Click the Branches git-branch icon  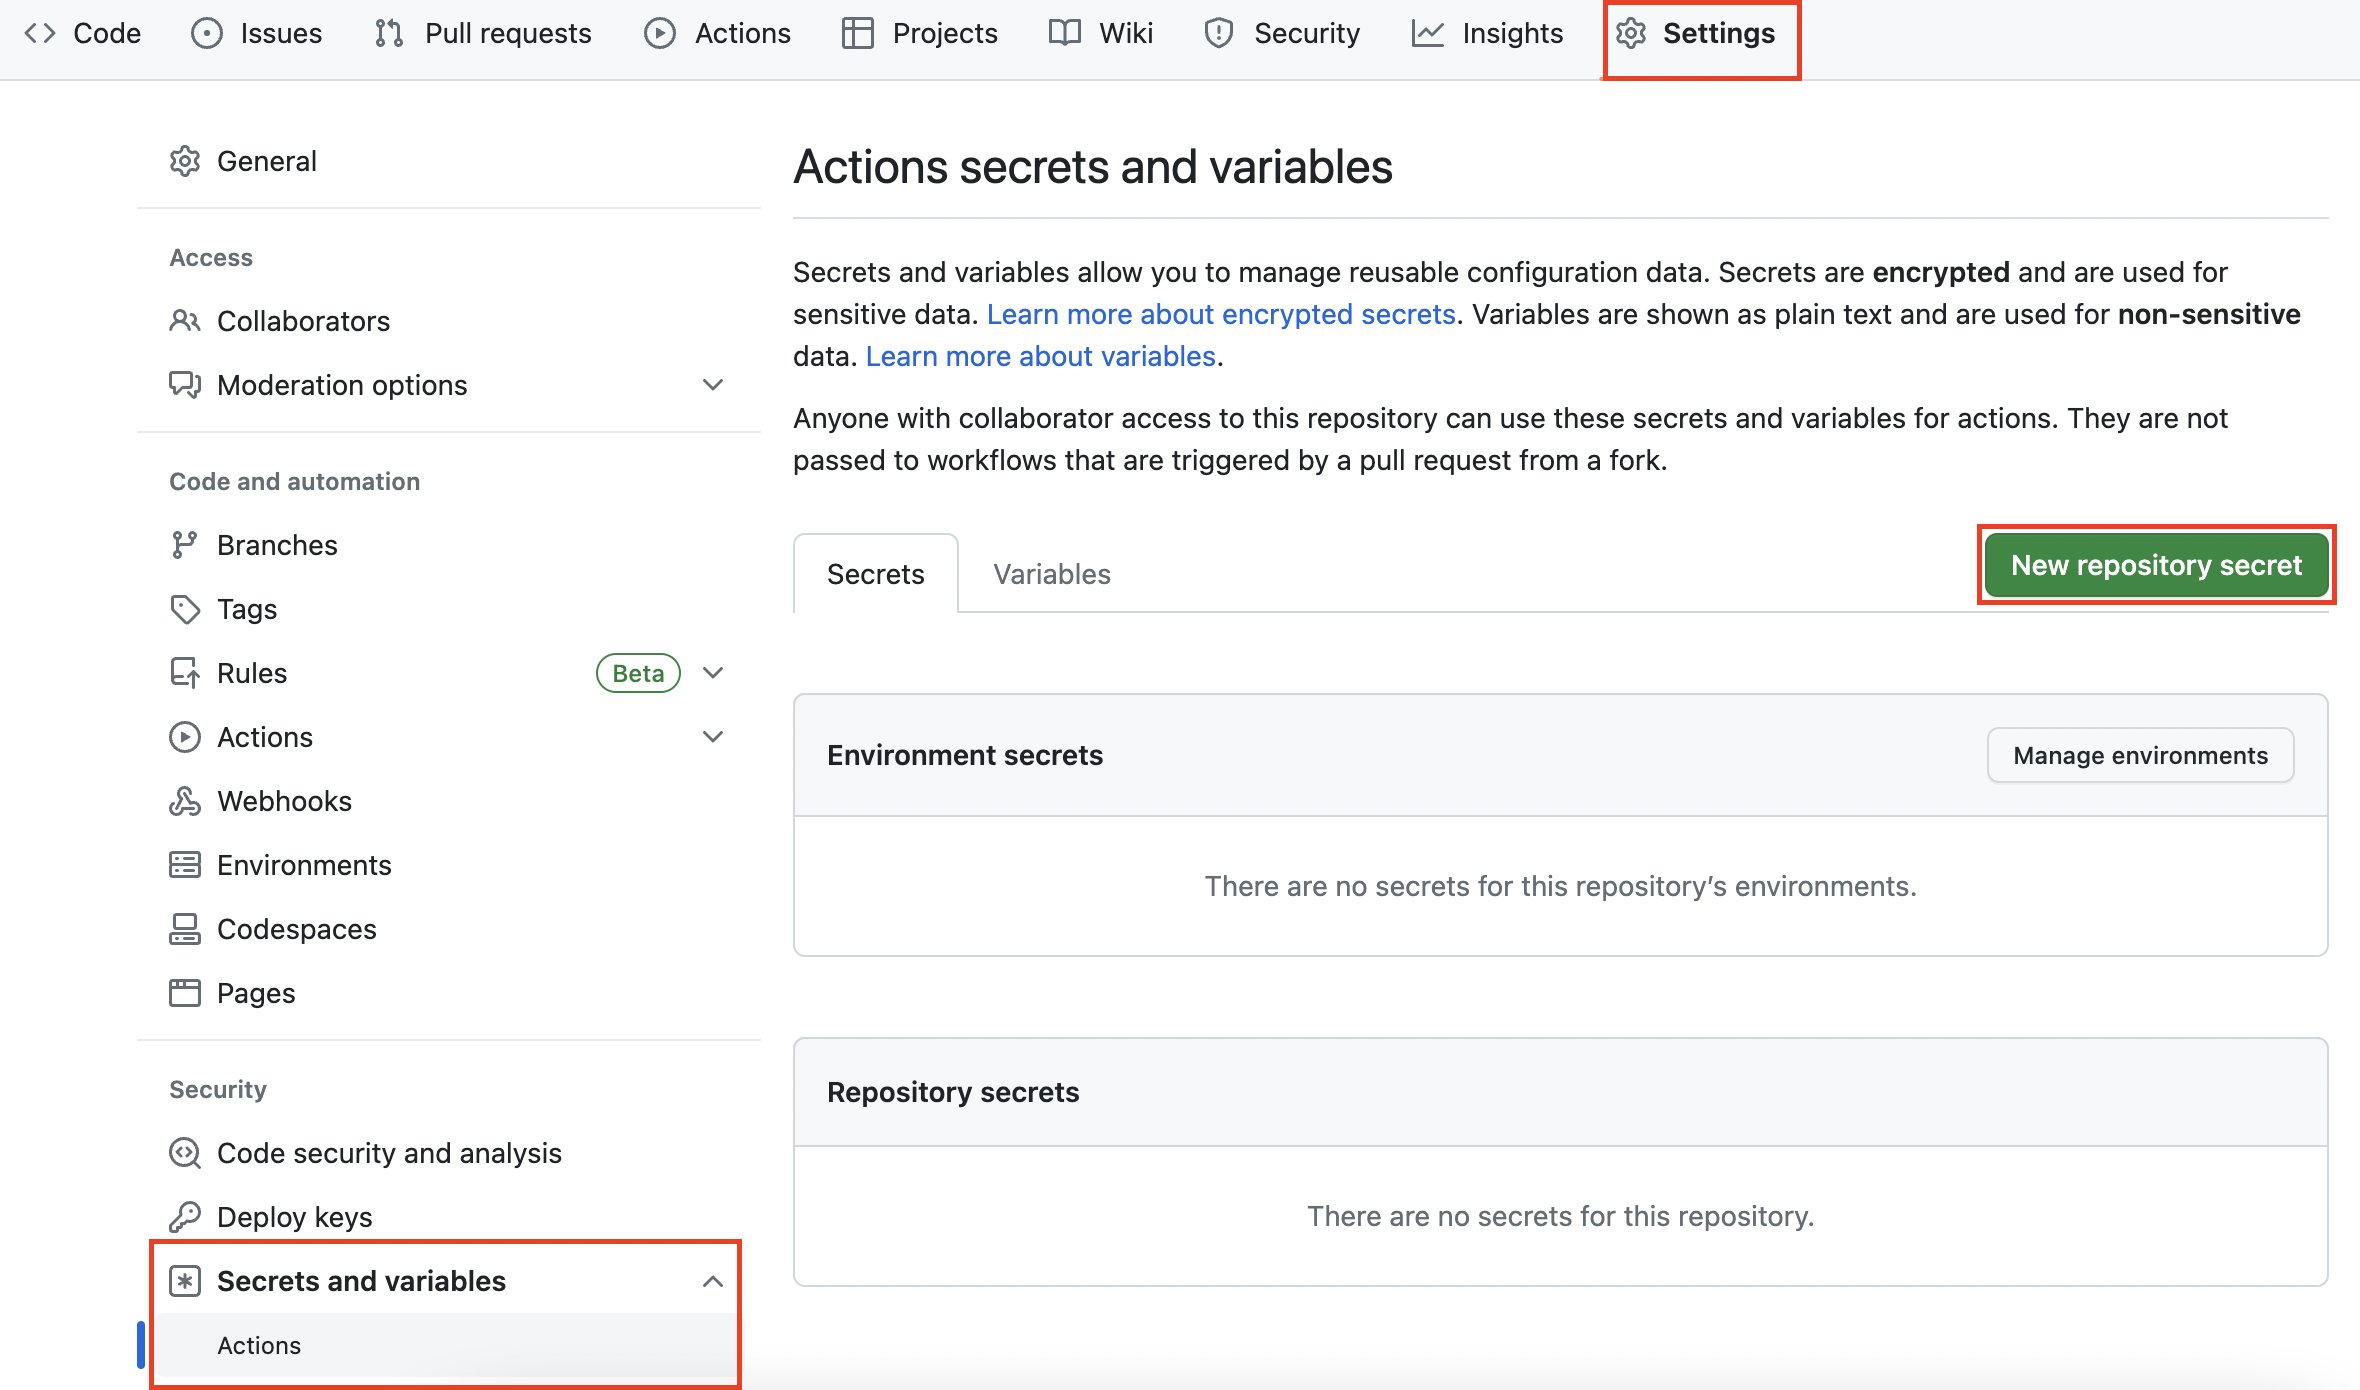coord(184,545)
